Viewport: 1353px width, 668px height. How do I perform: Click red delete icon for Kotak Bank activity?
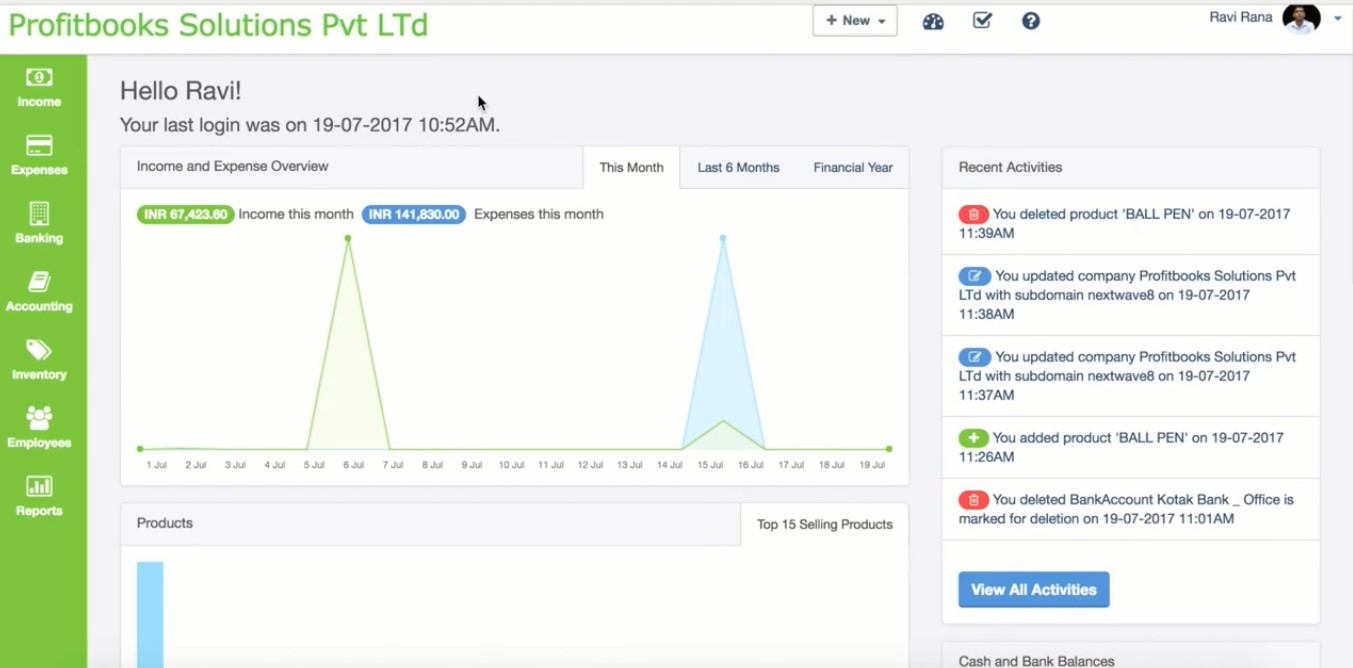(973, 500)
